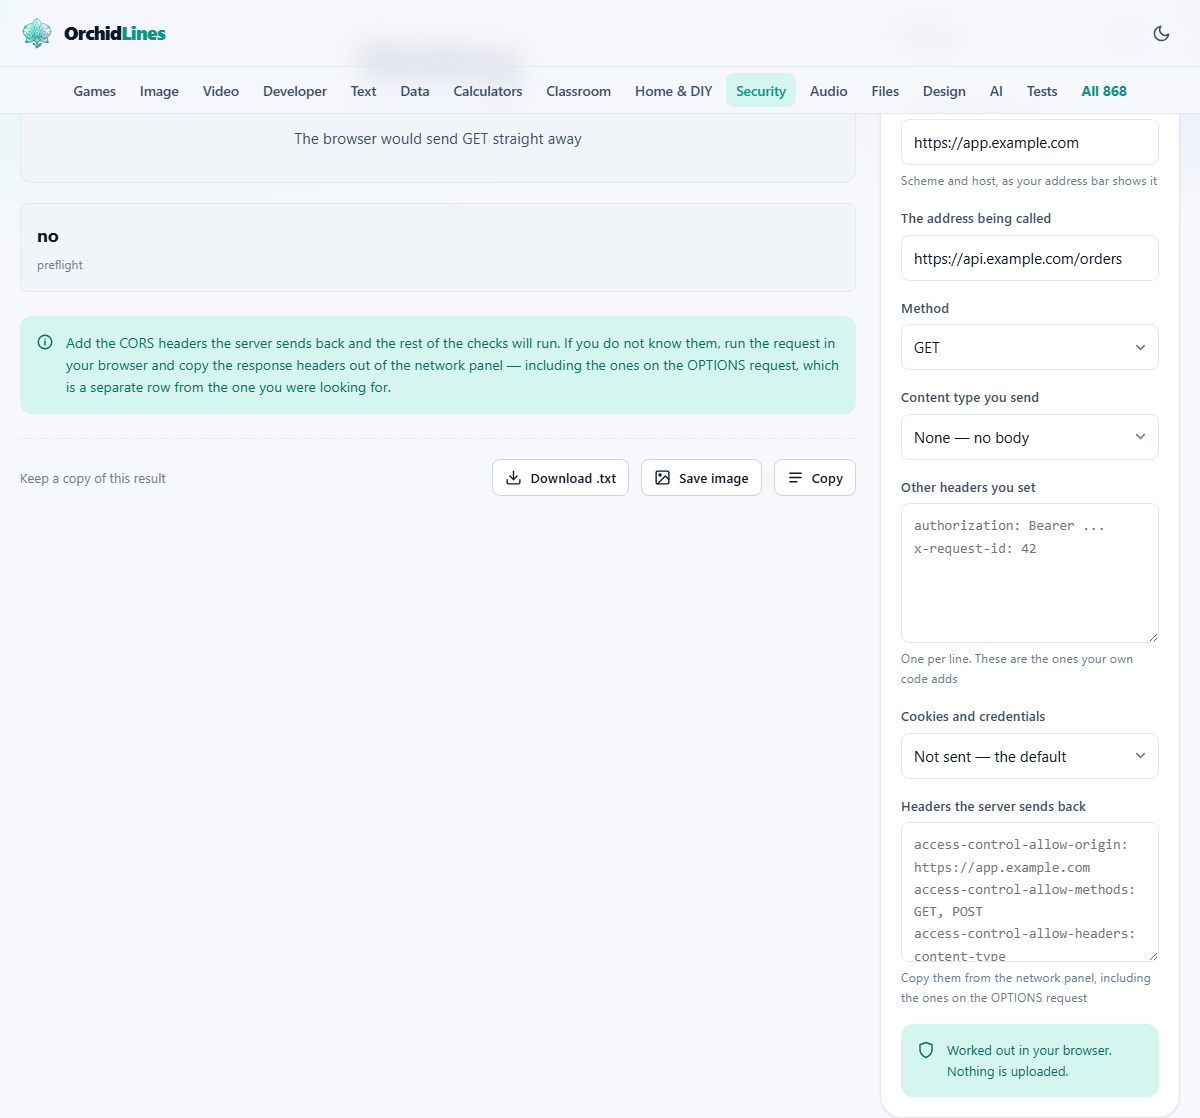The height and width of the screenshot is (1118, 1200).
Task: Open the Data category
Action: pos(415,91)
